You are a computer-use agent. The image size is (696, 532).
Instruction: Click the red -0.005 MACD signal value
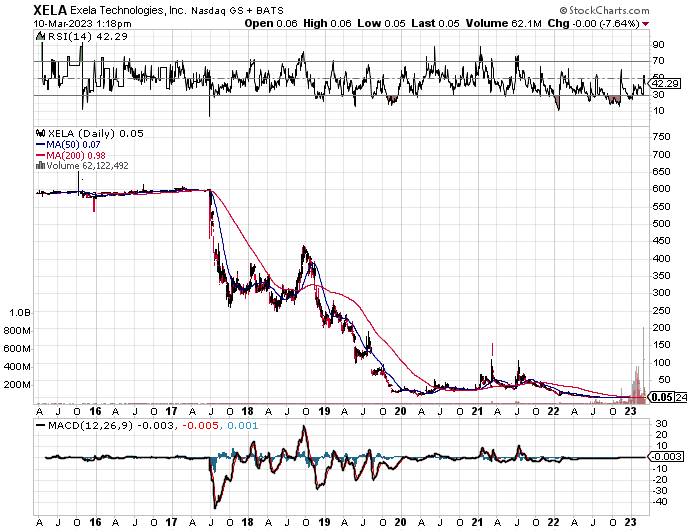coord(199,426)
